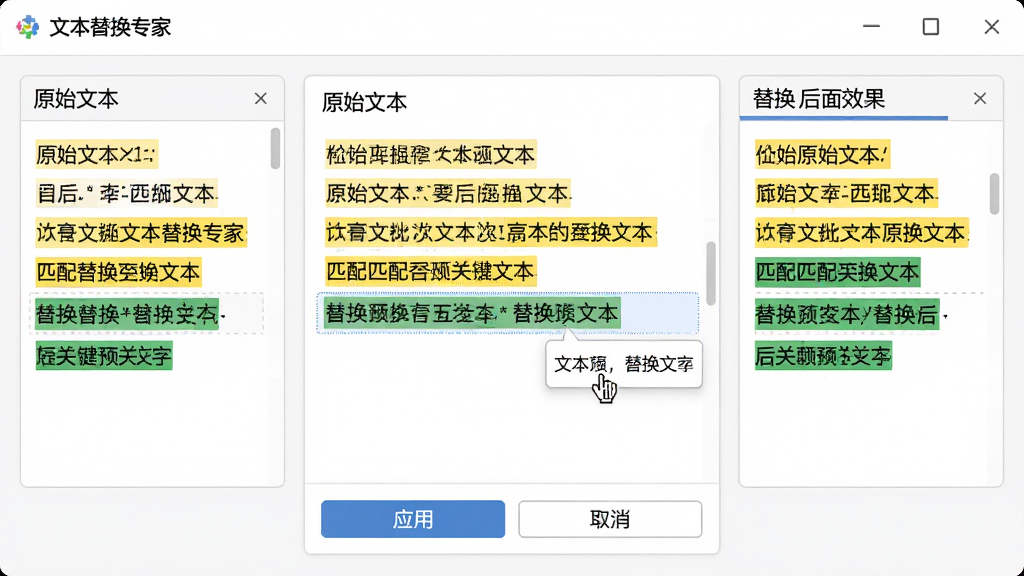Minimize the 文本替换专家 window

pos(871,27)
